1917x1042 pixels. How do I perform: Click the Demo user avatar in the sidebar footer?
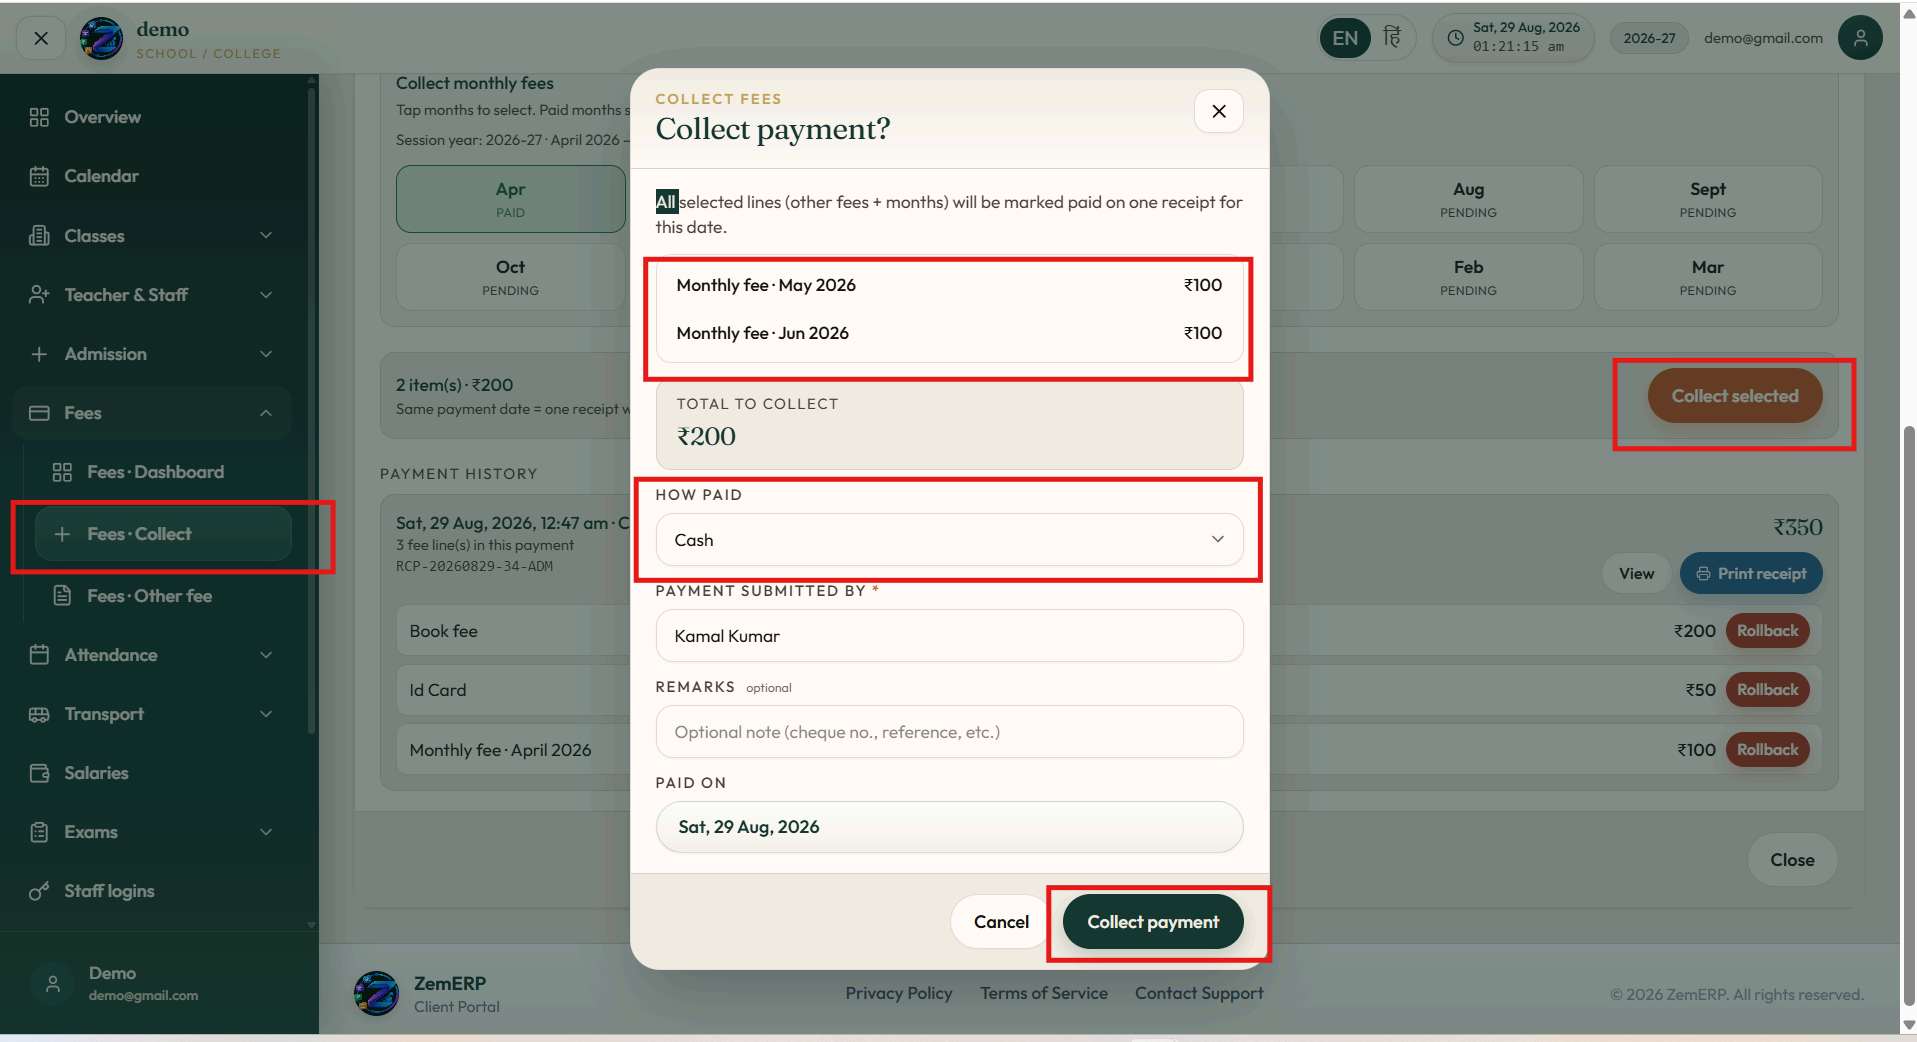point(53,984)
